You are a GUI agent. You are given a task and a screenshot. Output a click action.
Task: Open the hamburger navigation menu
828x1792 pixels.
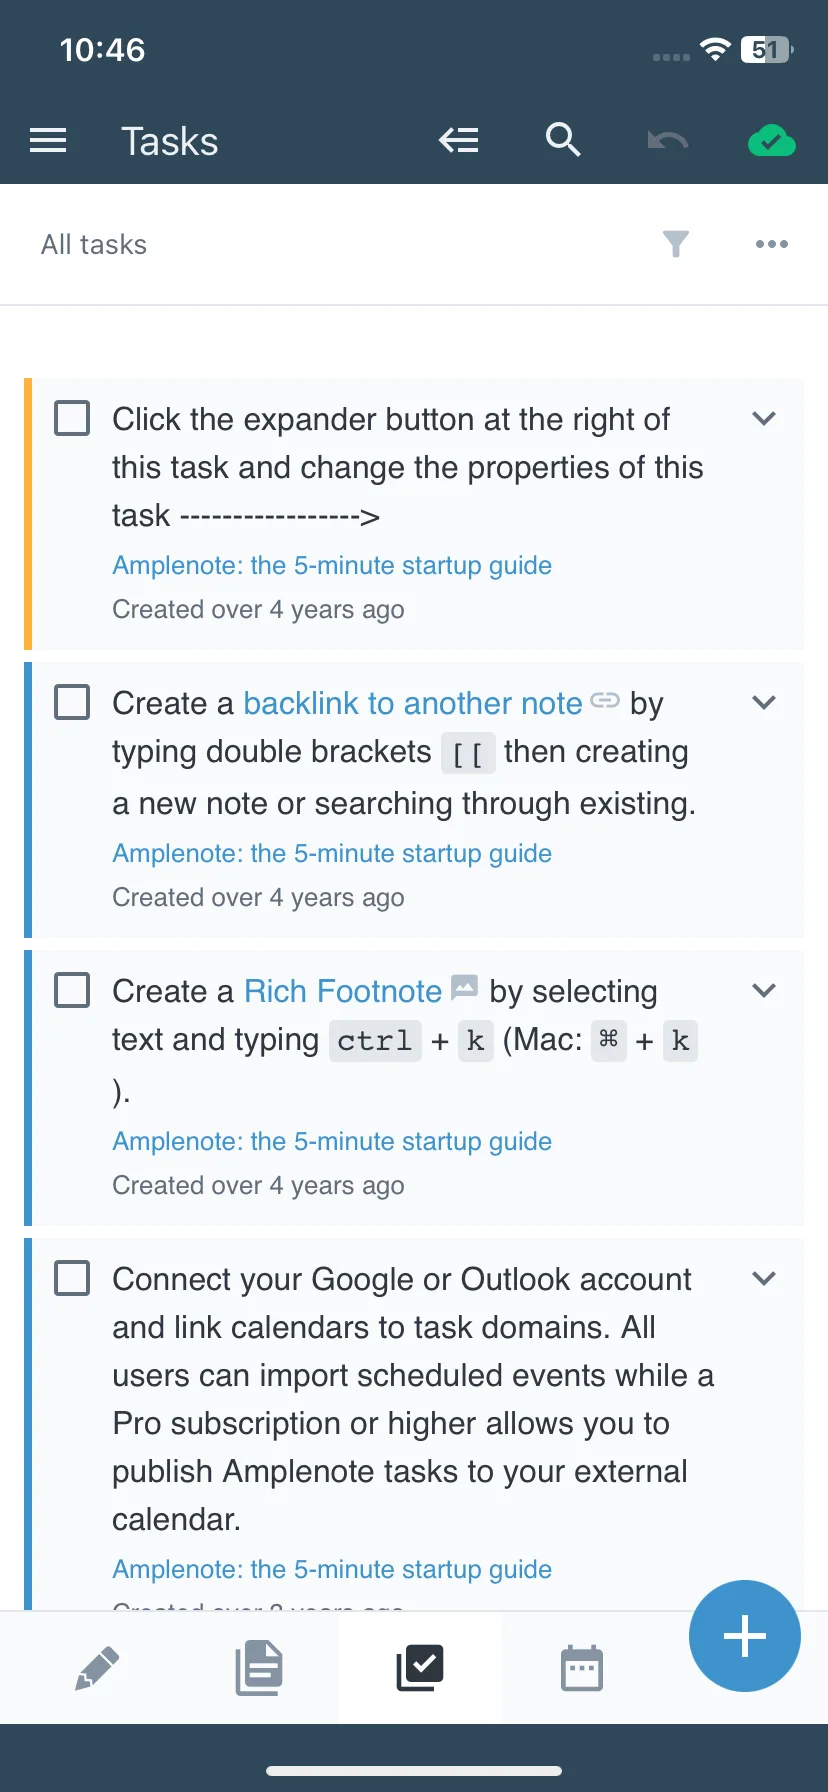coord(48,141)
